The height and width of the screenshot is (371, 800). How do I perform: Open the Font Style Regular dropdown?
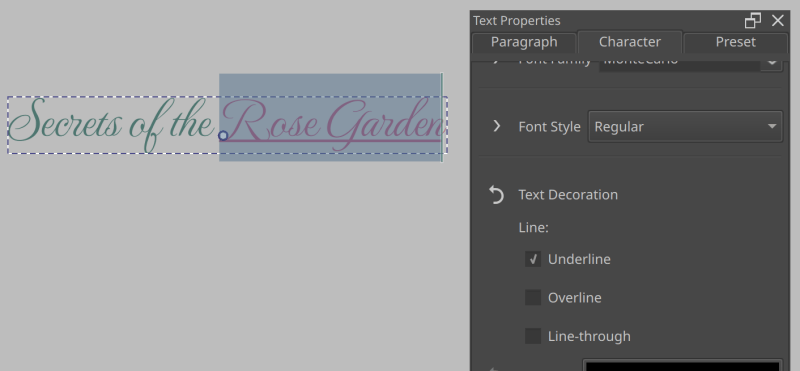pos(685,127)
